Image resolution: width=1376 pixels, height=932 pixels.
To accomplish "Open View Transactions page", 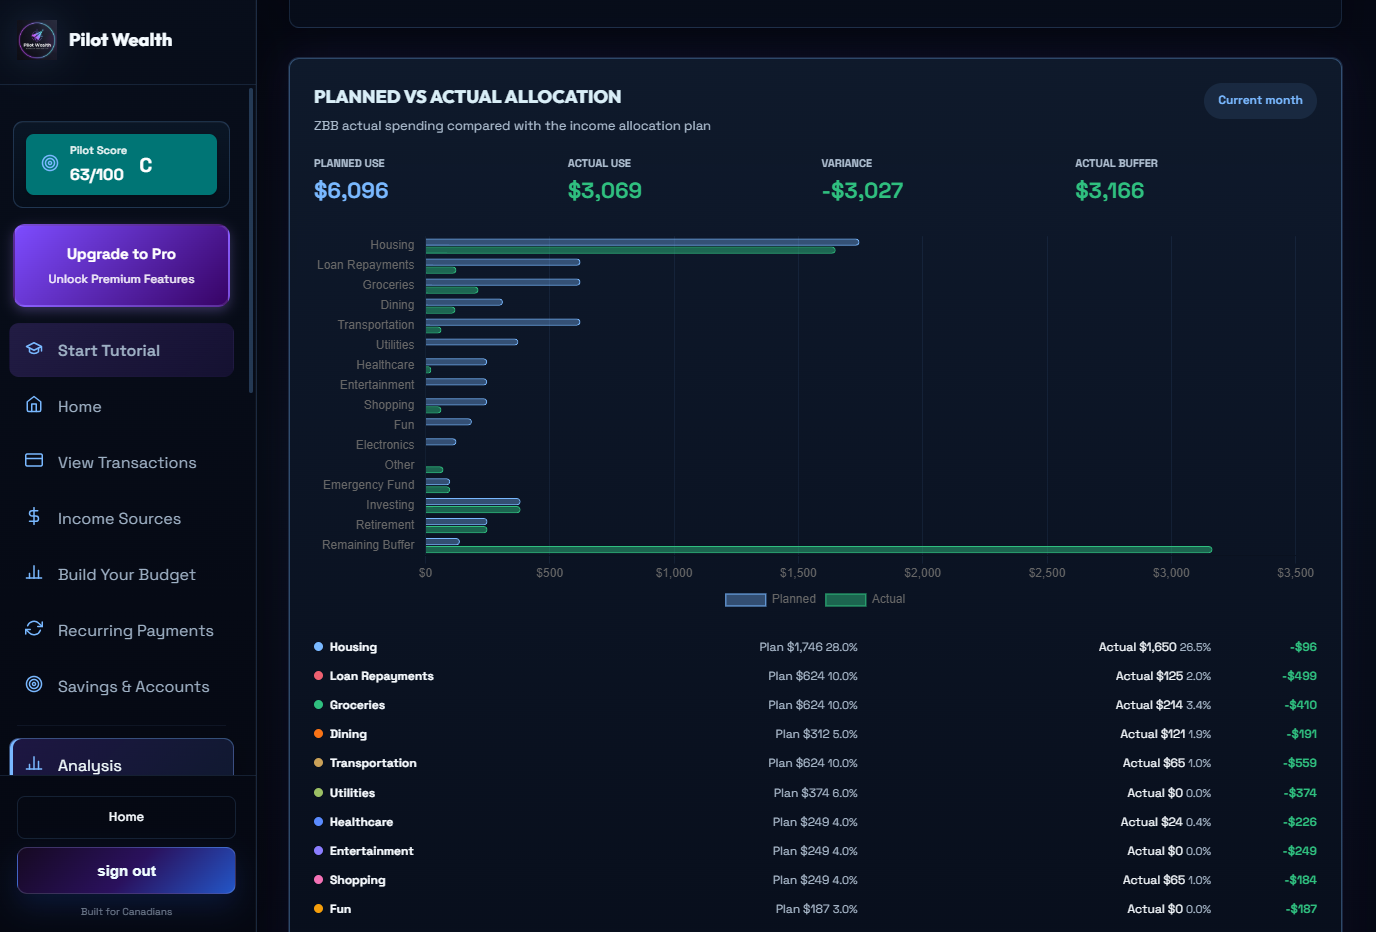I will [122, 462].
